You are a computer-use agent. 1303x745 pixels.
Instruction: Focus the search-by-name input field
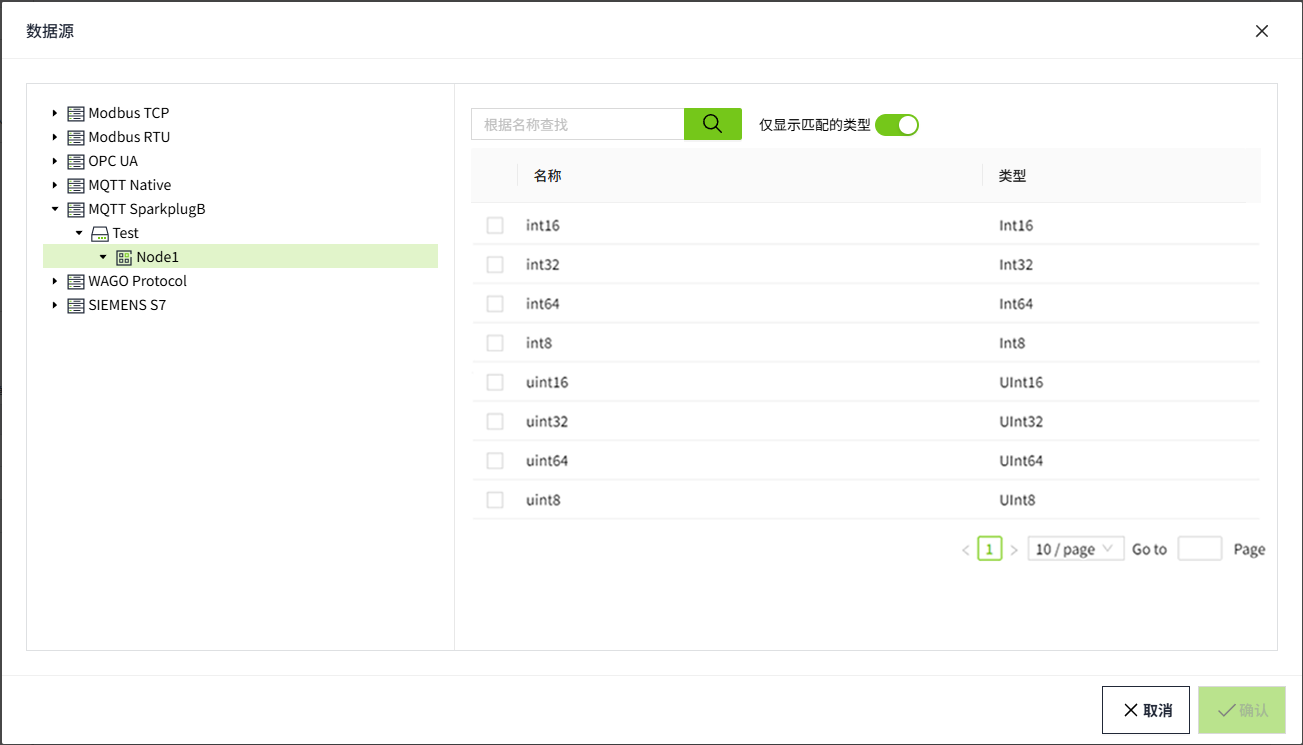[577, 125]
